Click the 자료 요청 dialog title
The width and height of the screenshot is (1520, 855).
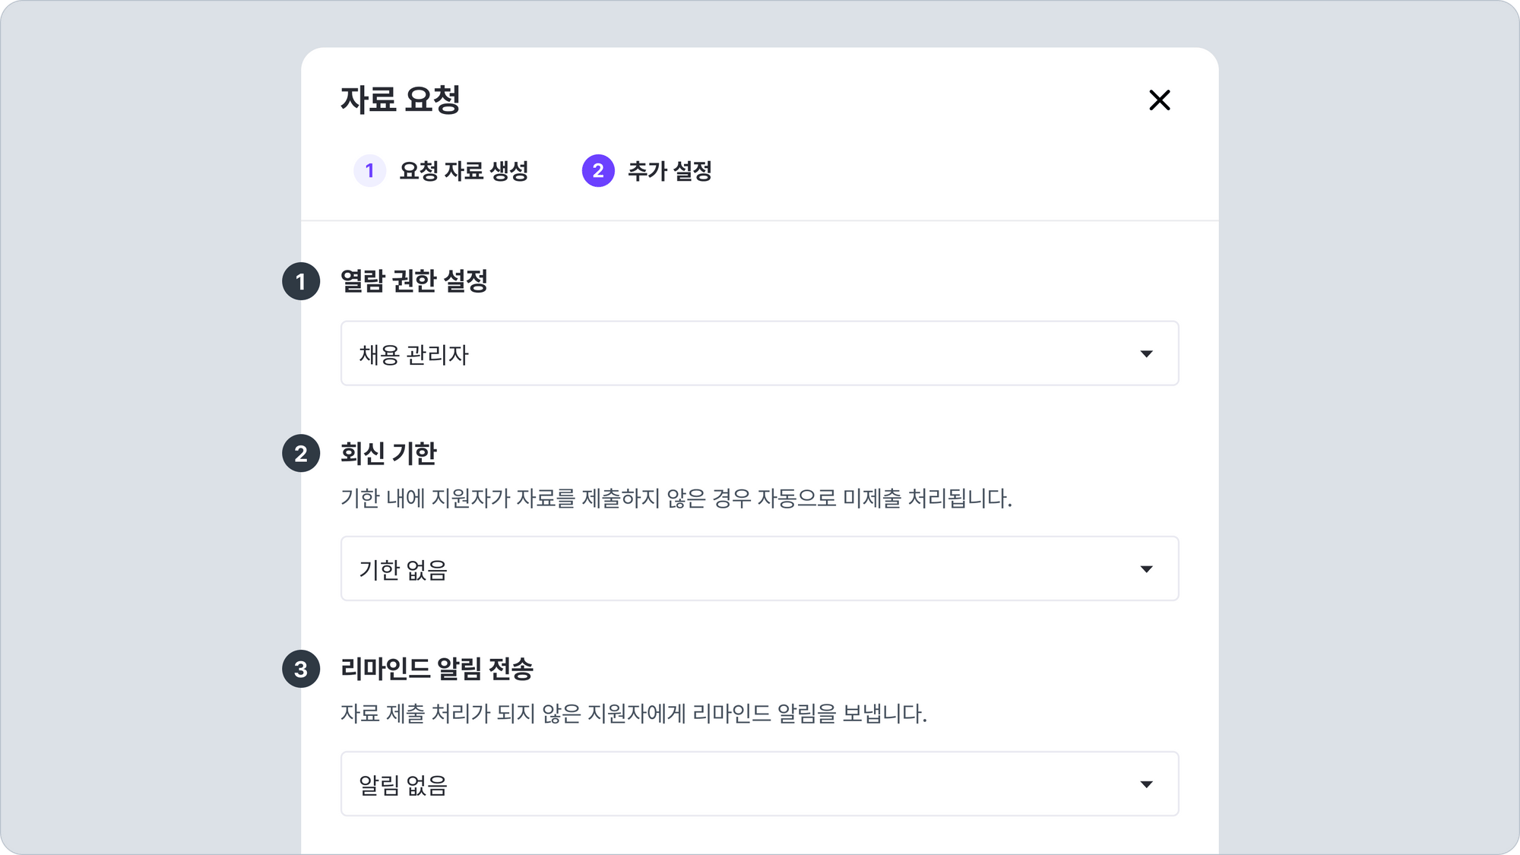[400, 100]
